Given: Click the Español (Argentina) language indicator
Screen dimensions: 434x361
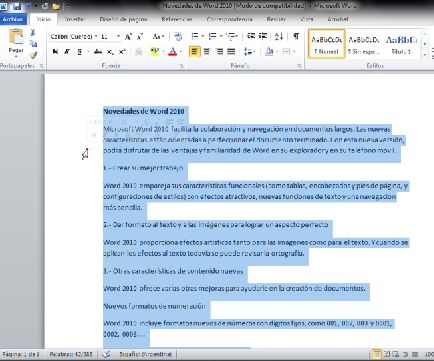Looking at the screenshot, I should pyautogui.click(x=146, y=354).
